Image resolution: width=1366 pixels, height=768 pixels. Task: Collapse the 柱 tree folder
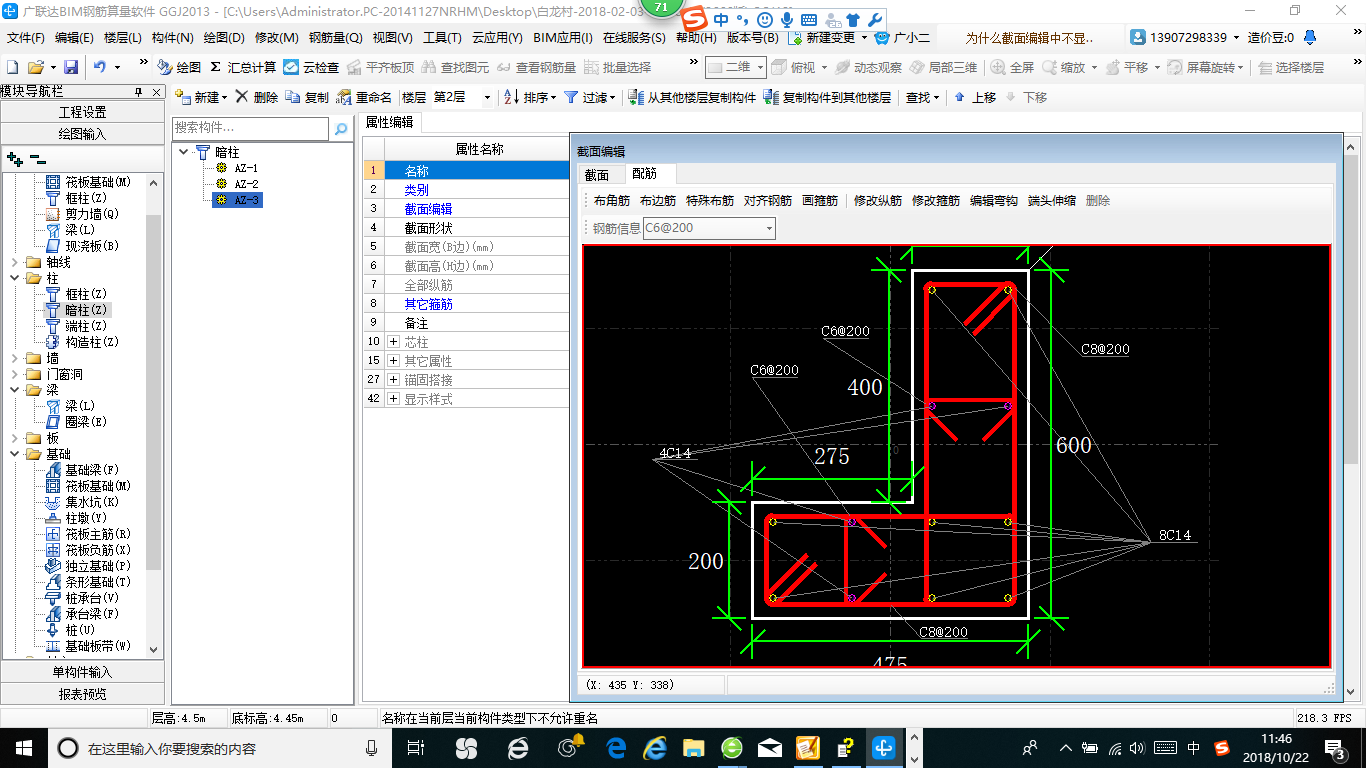[14, 278]
